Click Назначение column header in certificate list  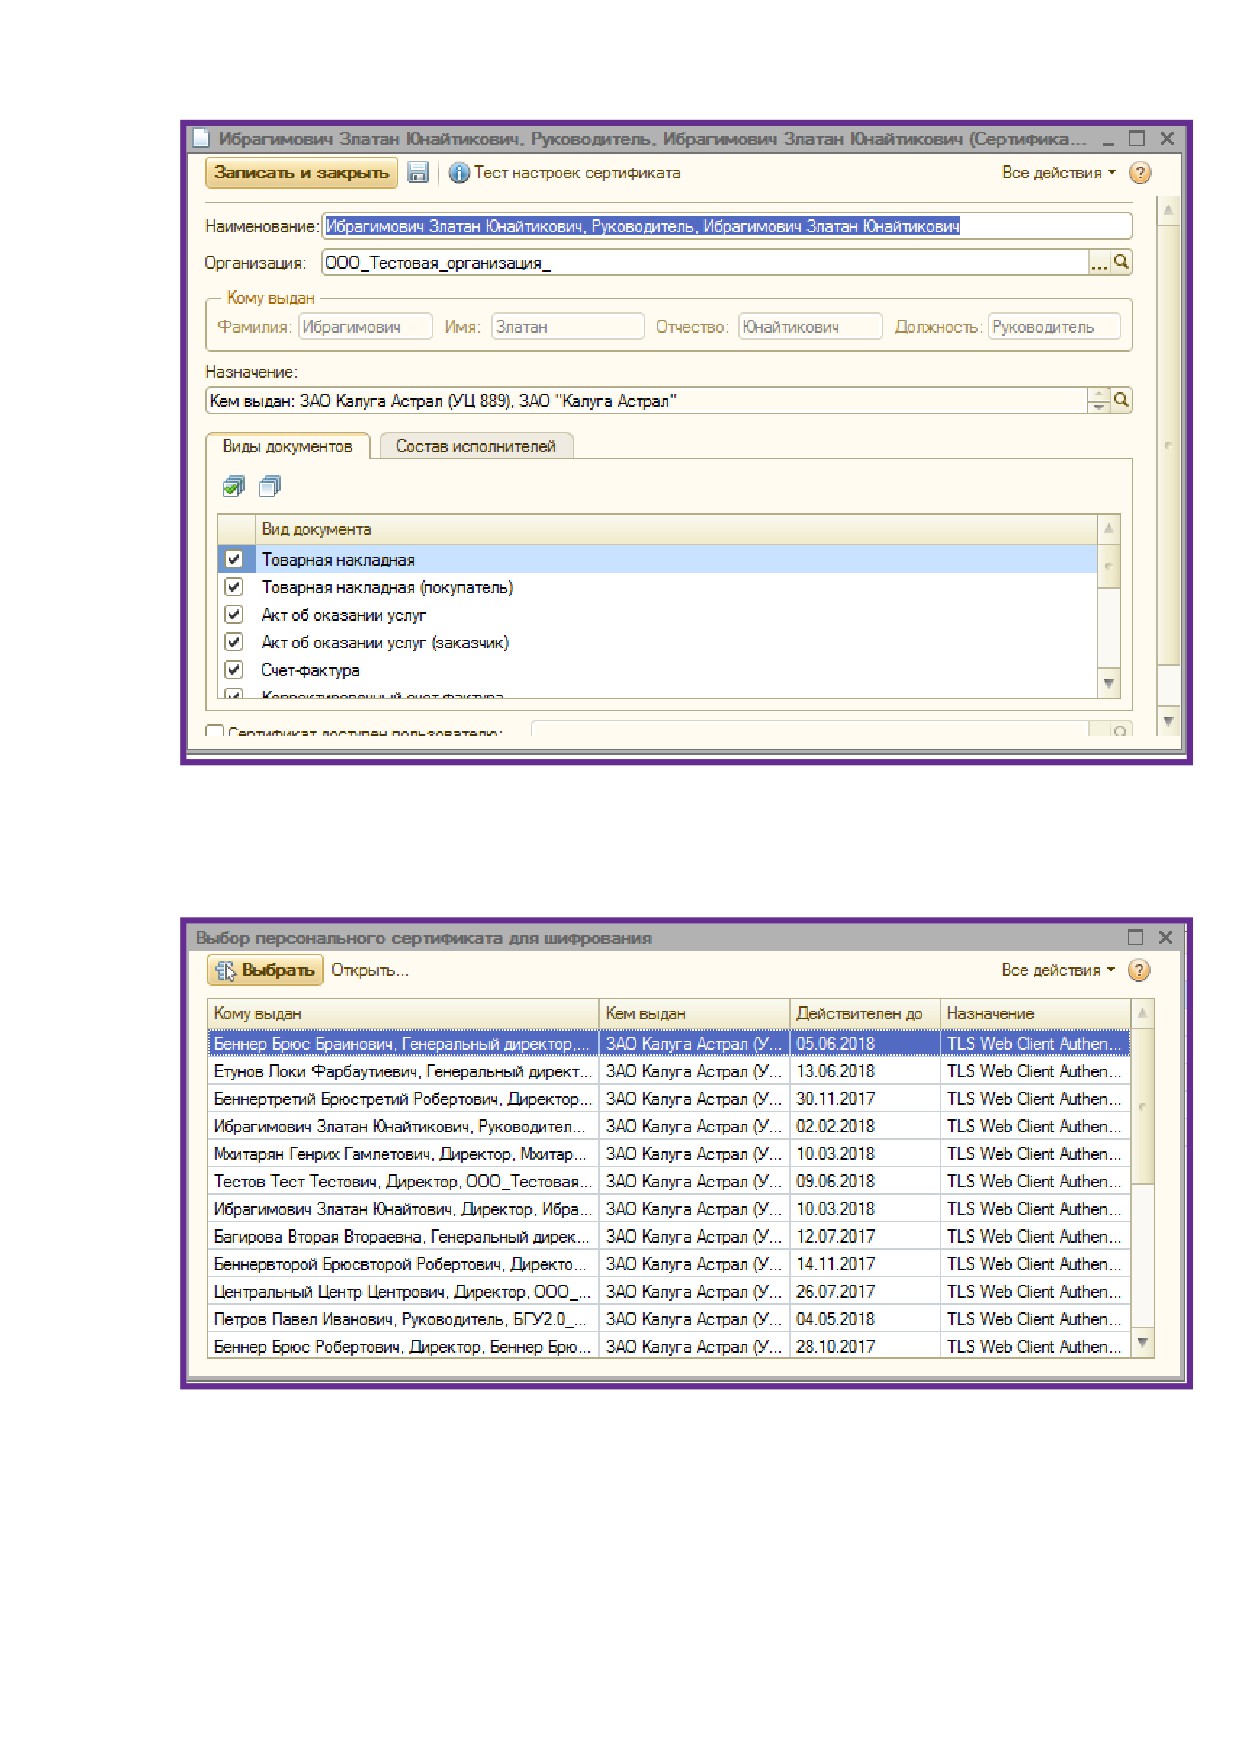tap(1036, 1013)
